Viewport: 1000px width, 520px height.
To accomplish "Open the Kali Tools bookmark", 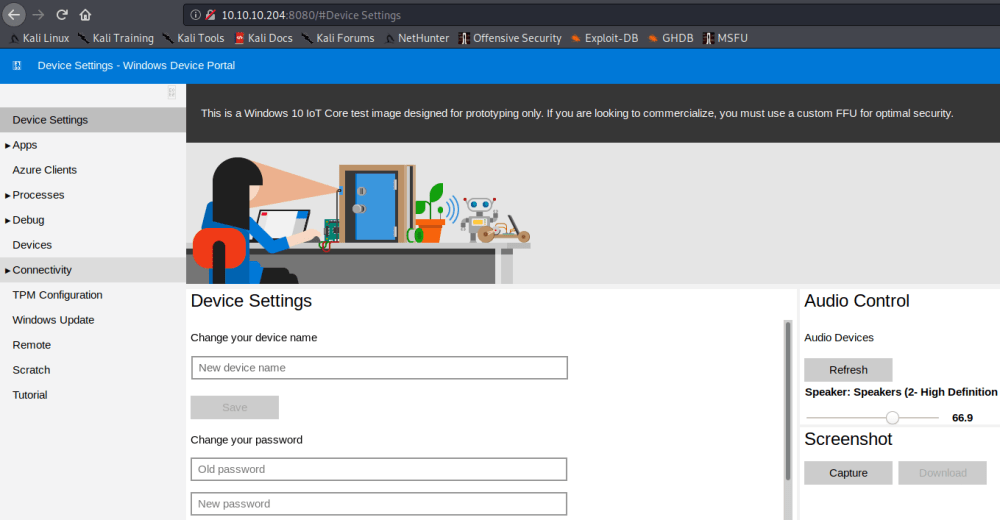I will [x=193, y=38].
